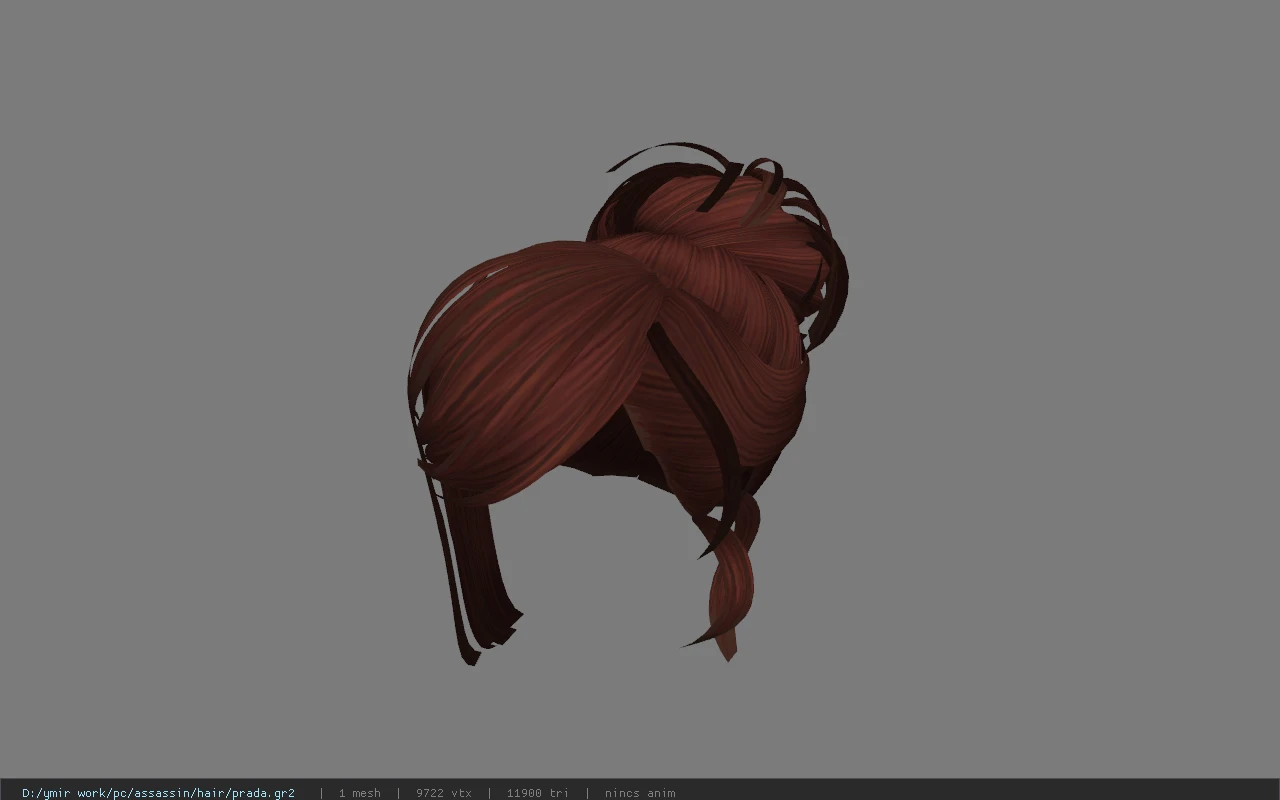The image size is (1280, 800).
Task: Click the red hair 3D model
Action: (x=628, y=403)
